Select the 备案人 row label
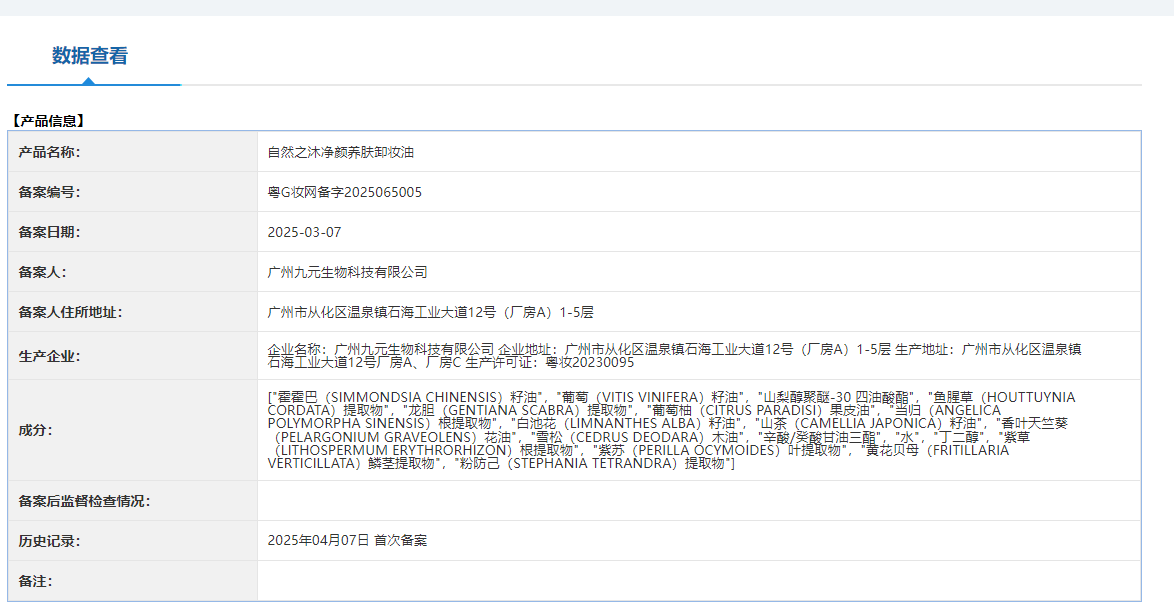 pyautogui.click(x=42, y=272)
